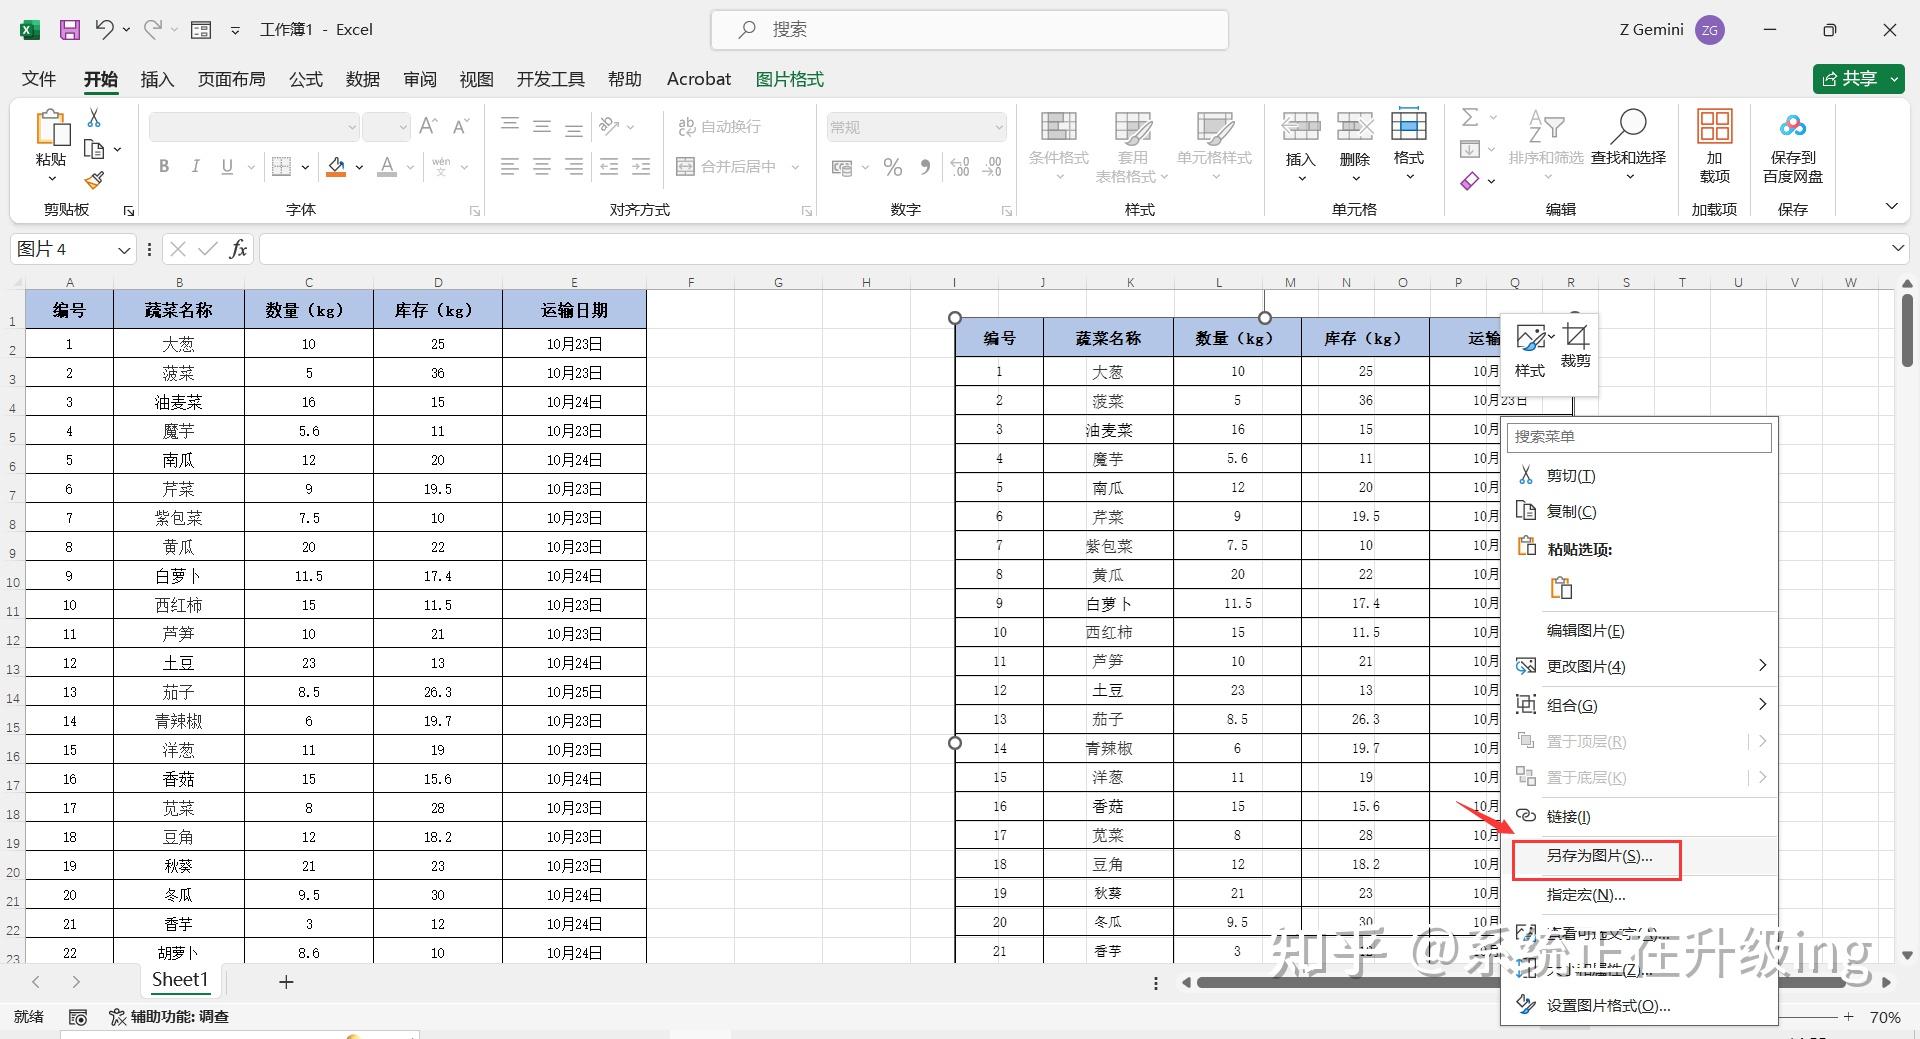
Task: Undo the last action
Action: pyautogui.click(x=104, y=30)
